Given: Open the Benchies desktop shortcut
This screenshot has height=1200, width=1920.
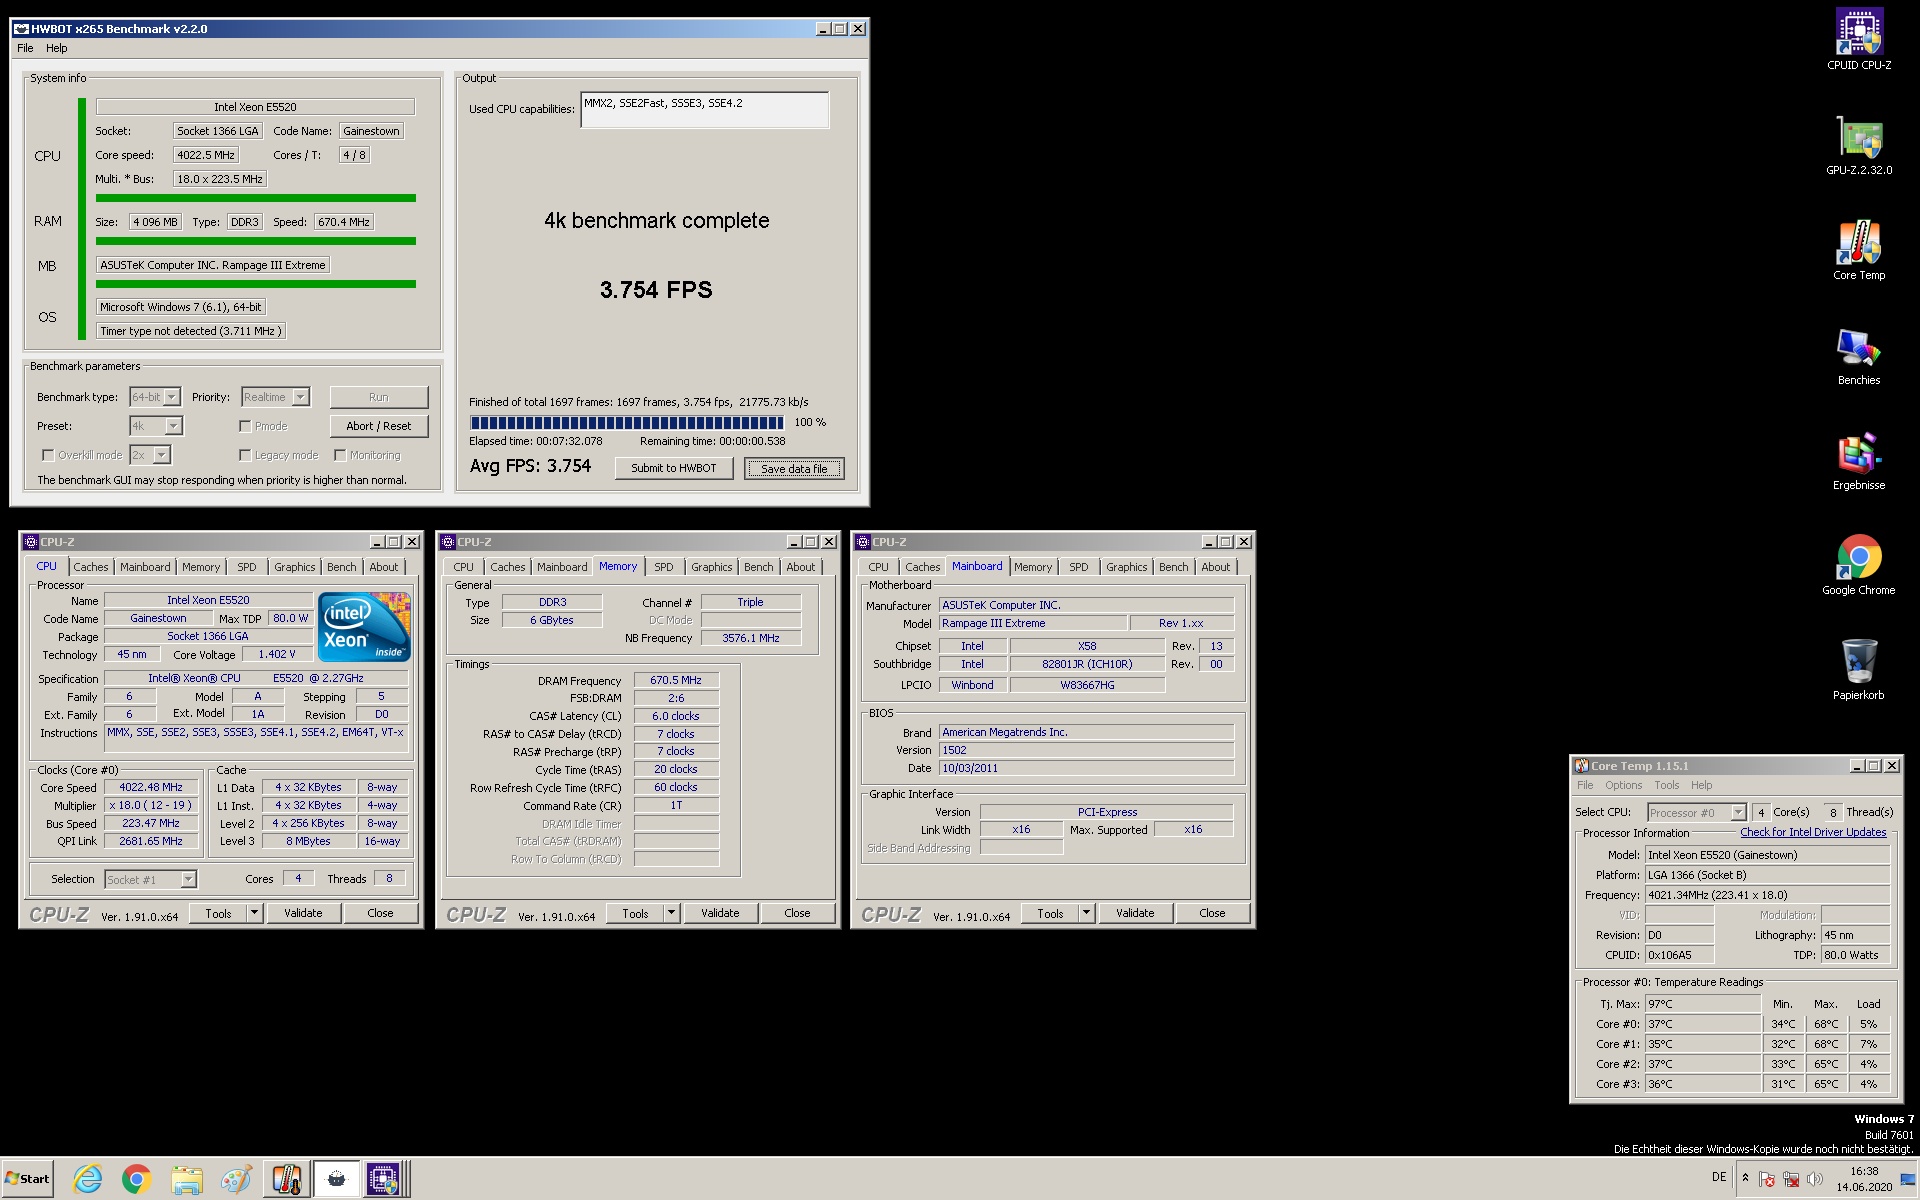Looking at the screenshot, I should [1858, 355].
